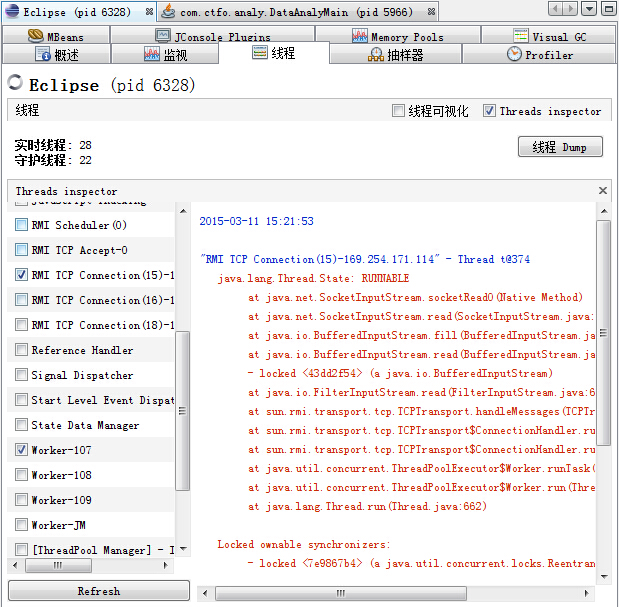Click the RUNNABLE thread state line
The image size is (619, 607).
tap(313, 278)
